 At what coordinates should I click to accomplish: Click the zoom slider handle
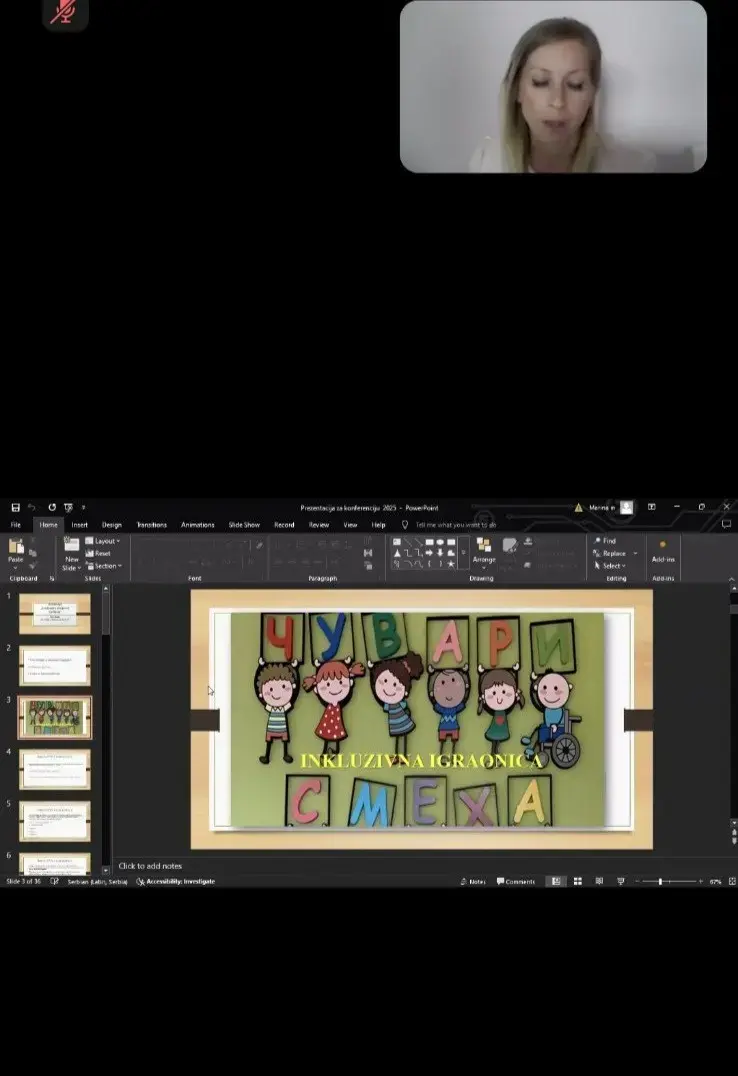(x=660, y=882)
